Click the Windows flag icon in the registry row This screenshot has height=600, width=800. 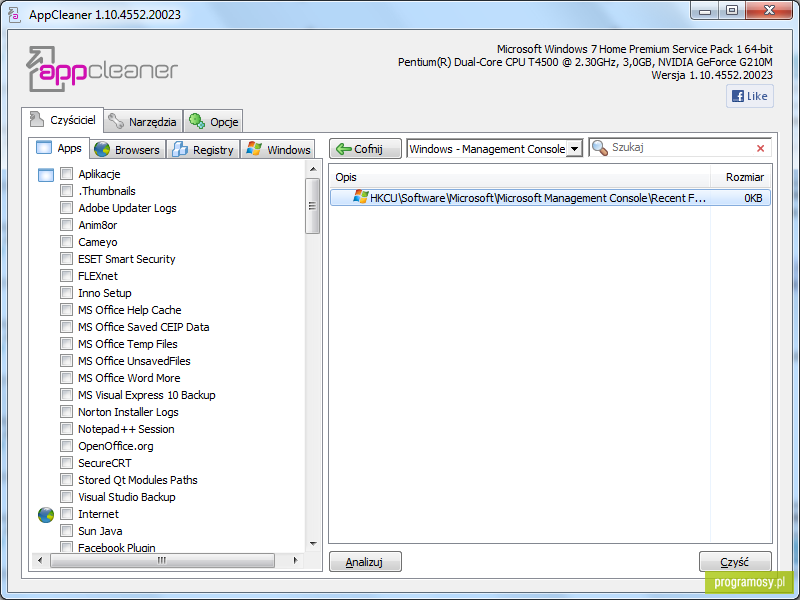point(360,197)
